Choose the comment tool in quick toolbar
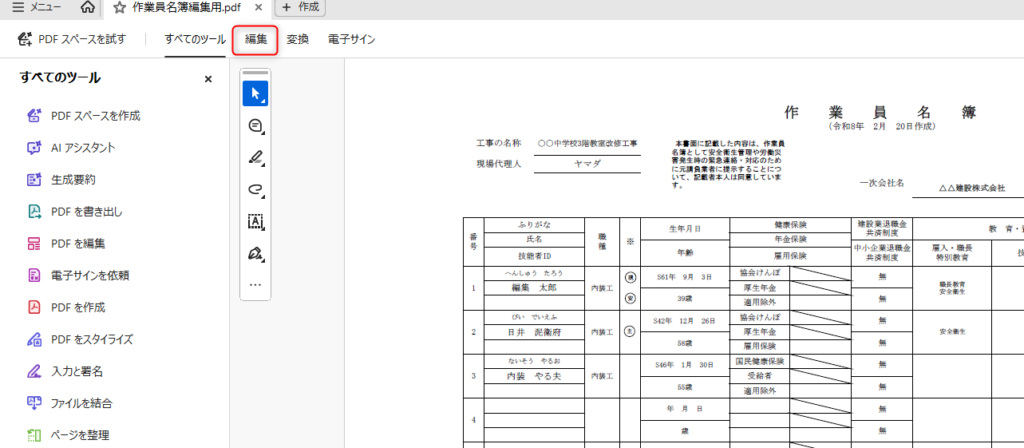The image size is (1024, 448). [255, 126]
